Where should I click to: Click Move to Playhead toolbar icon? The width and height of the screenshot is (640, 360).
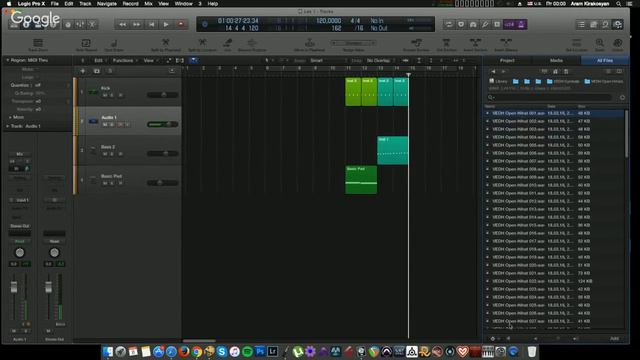tap(309, 44)
